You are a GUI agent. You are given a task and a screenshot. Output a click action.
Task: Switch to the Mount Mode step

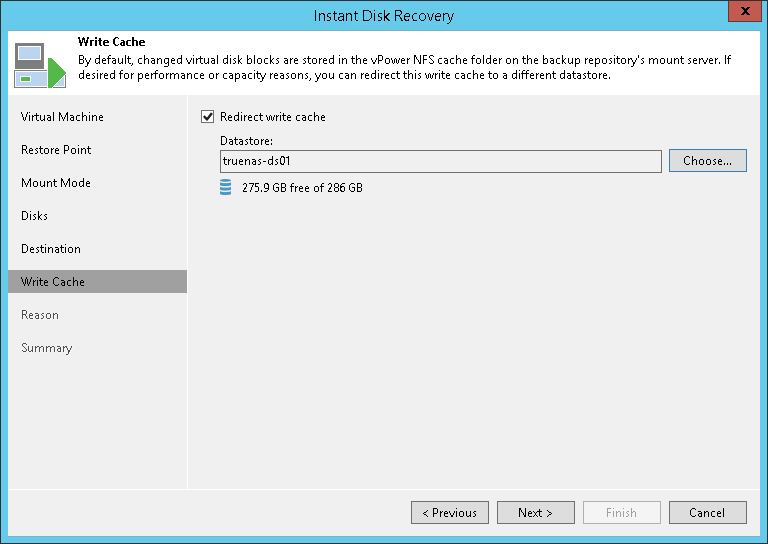click(56, 183)
